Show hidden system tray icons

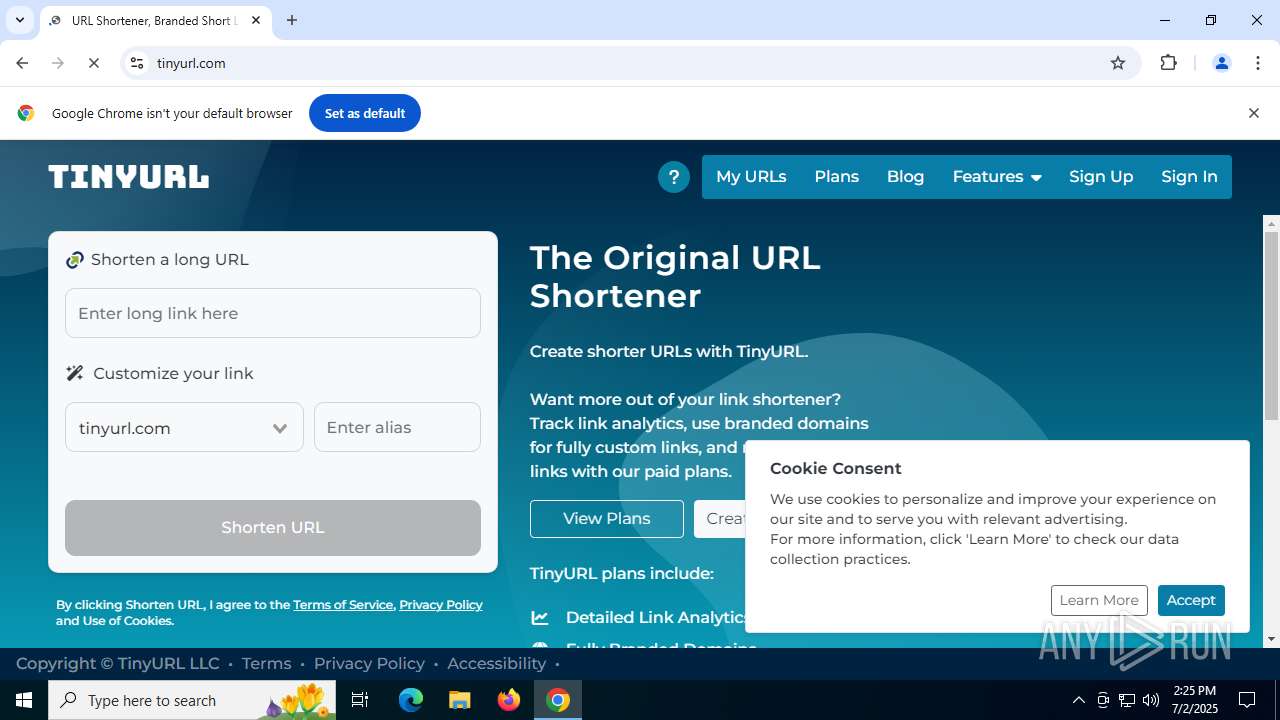point(1078,700)
